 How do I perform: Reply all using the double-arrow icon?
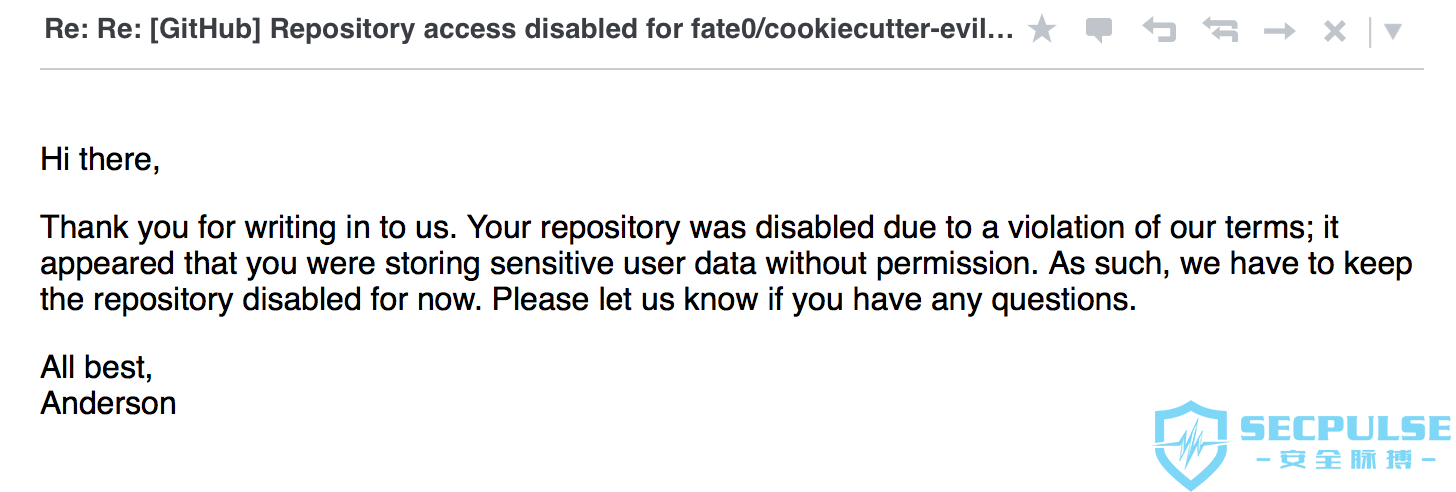[x=1220, y=31]
